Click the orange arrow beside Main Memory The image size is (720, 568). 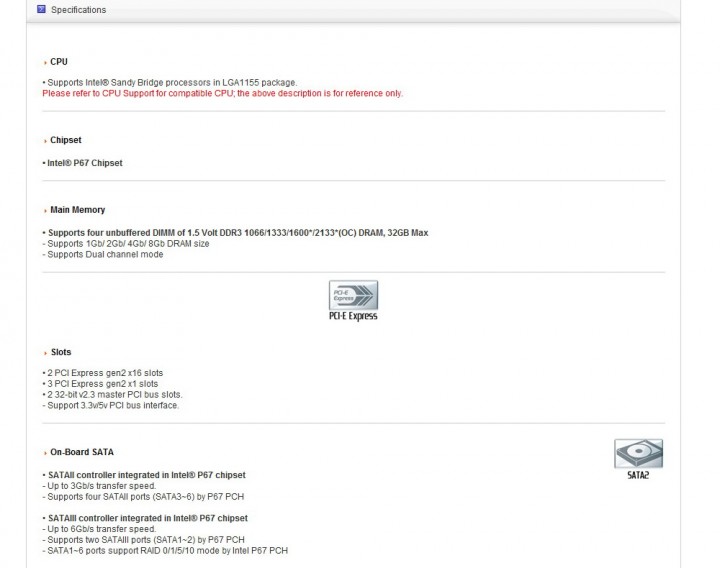click(45, 211)
